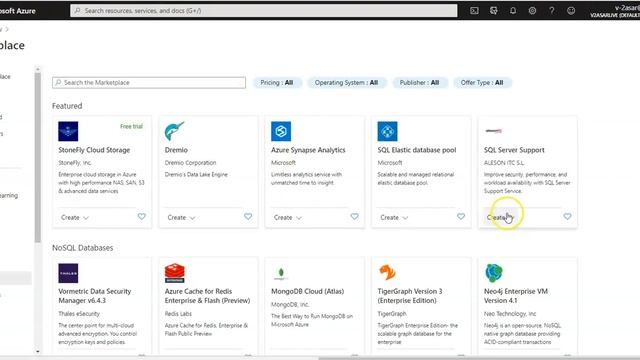Open Neo4j Enterprise VM Version 4.1

click(516, 296)
